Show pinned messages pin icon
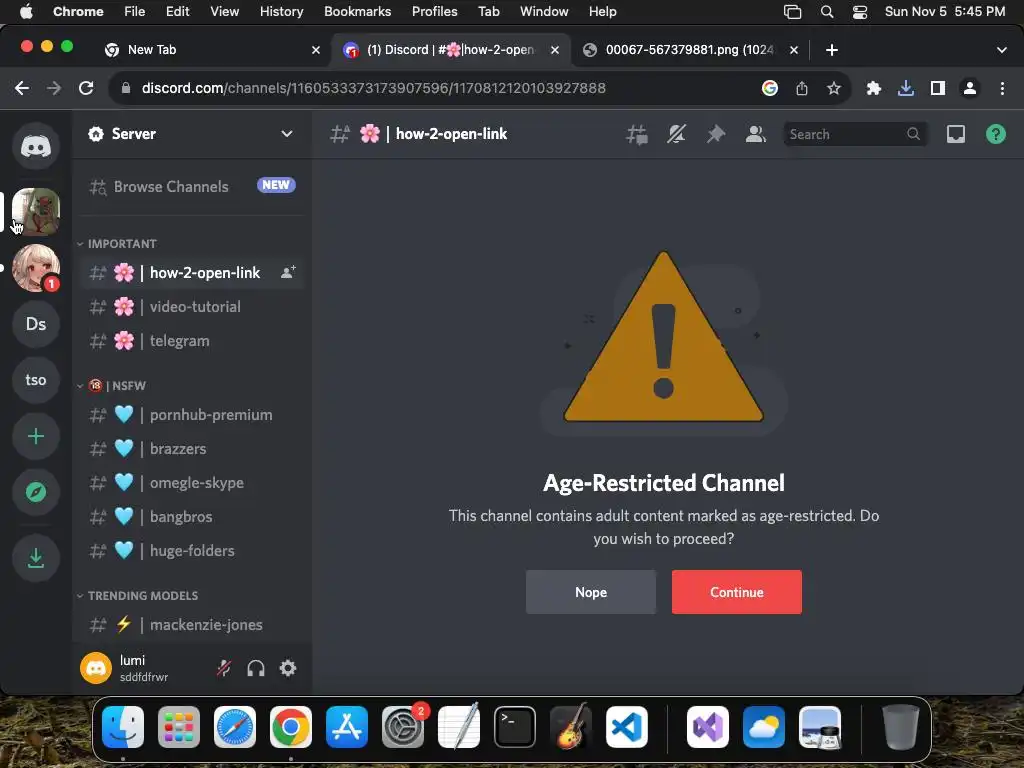Screen dimensions: 1024x768 (716, 135)
